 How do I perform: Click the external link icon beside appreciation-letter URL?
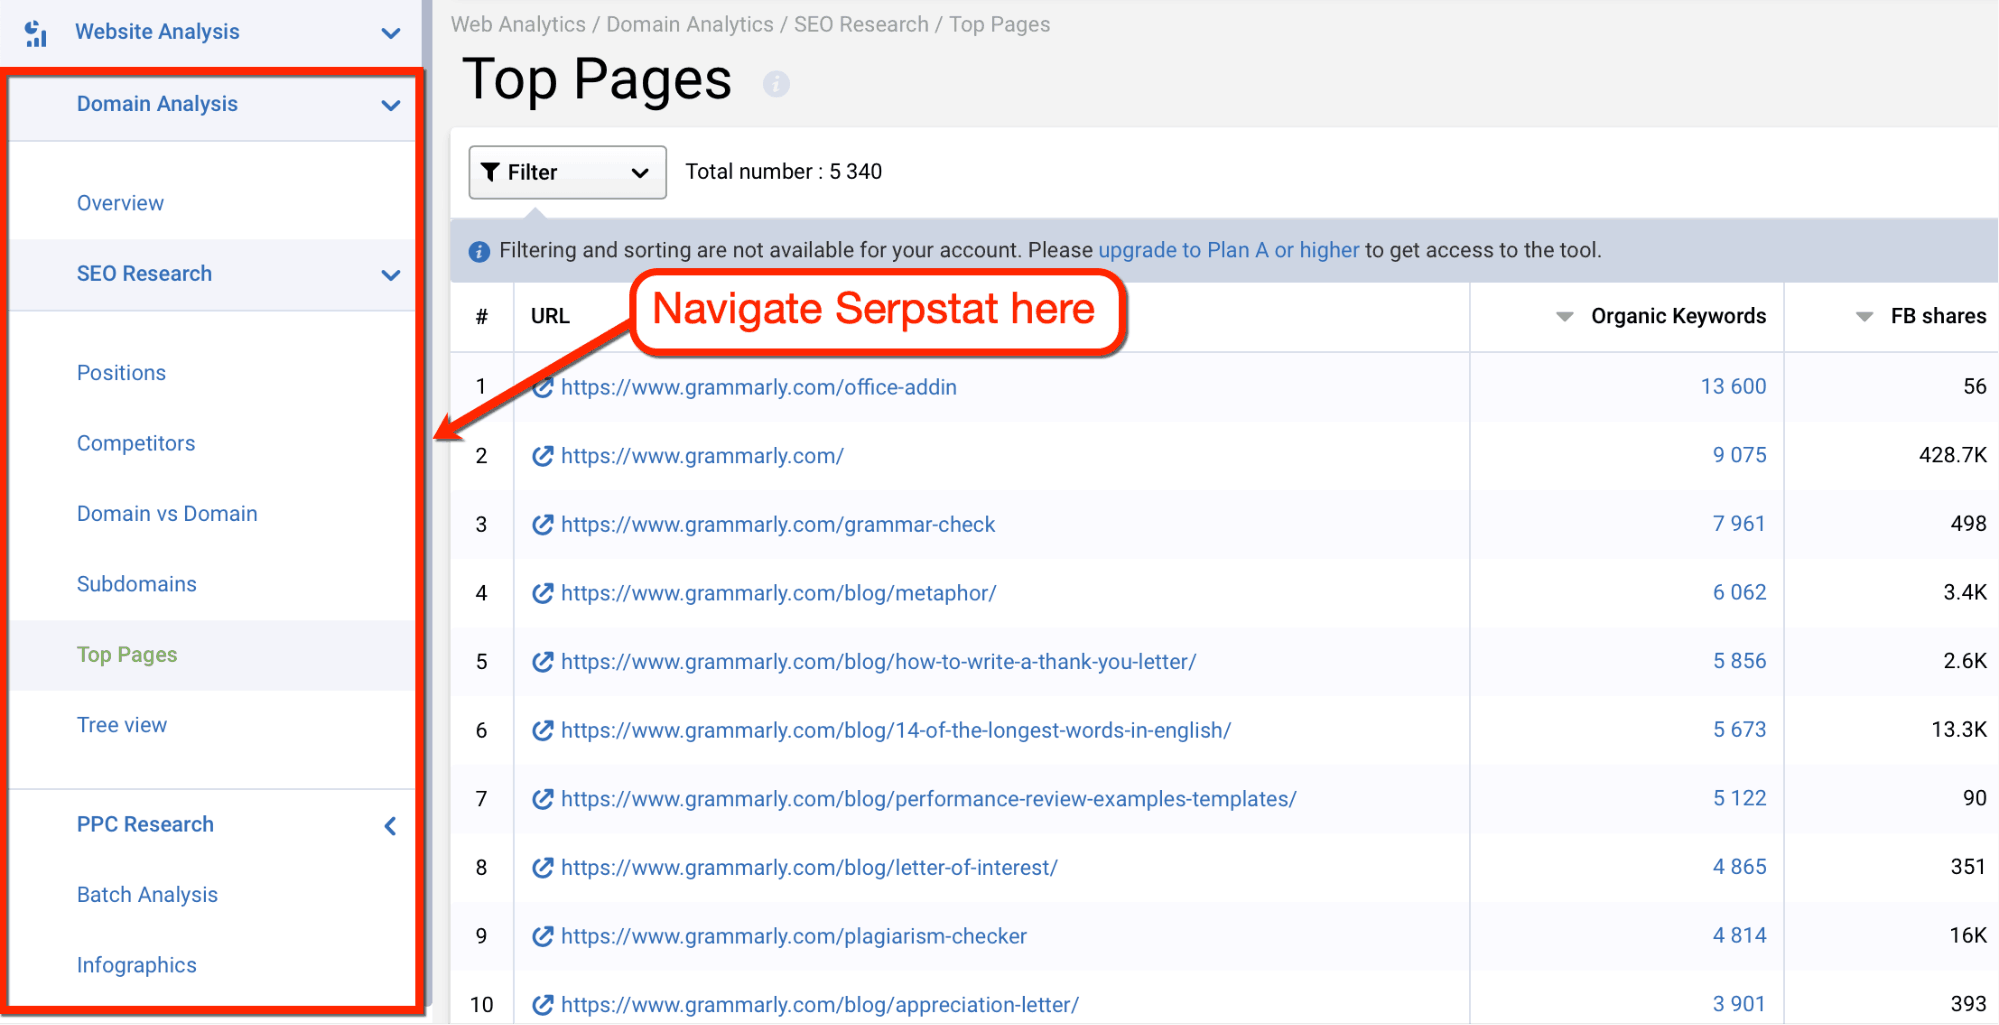(x=543, y=1004)
